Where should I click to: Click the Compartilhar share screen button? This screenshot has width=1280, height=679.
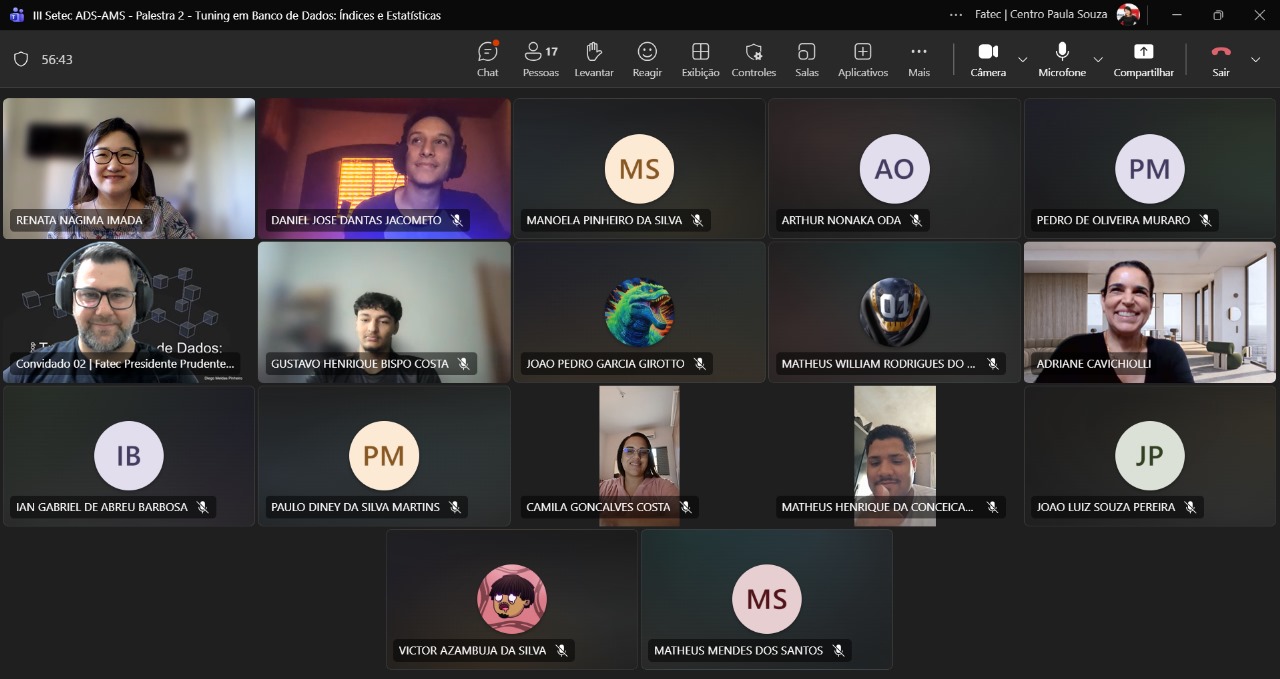pyautogui.click(x=1143, y=59)
